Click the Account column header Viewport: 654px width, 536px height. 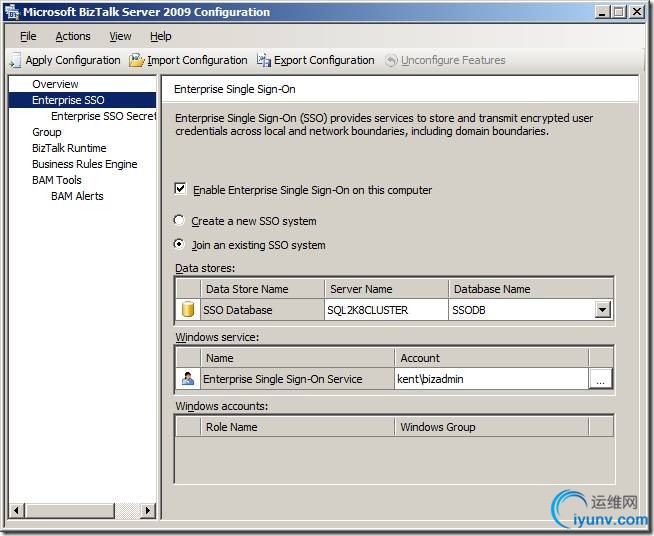coord(491,358)
